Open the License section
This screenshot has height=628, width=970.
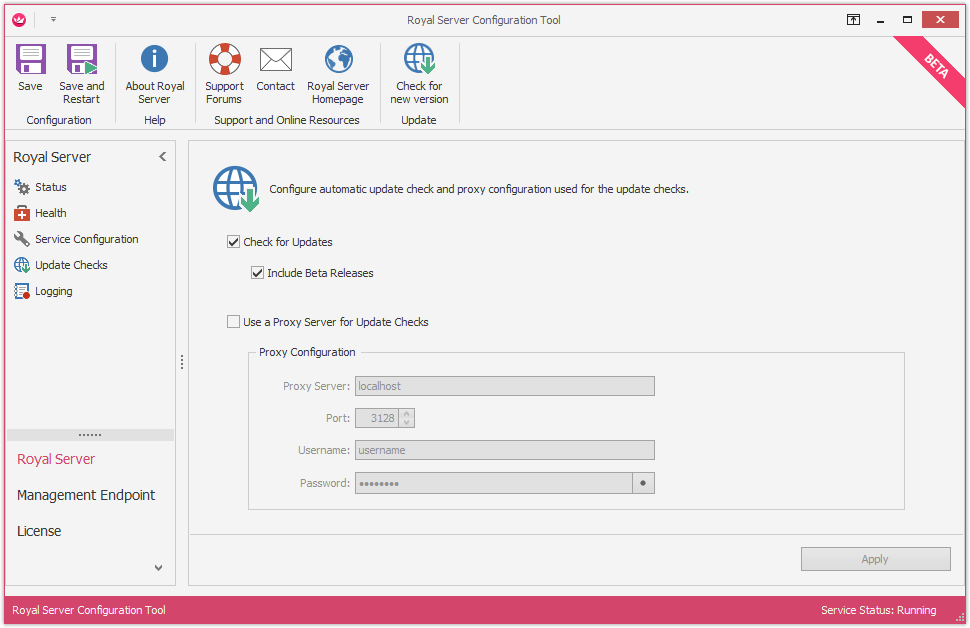pyautogui.click(x=39, y=531)
